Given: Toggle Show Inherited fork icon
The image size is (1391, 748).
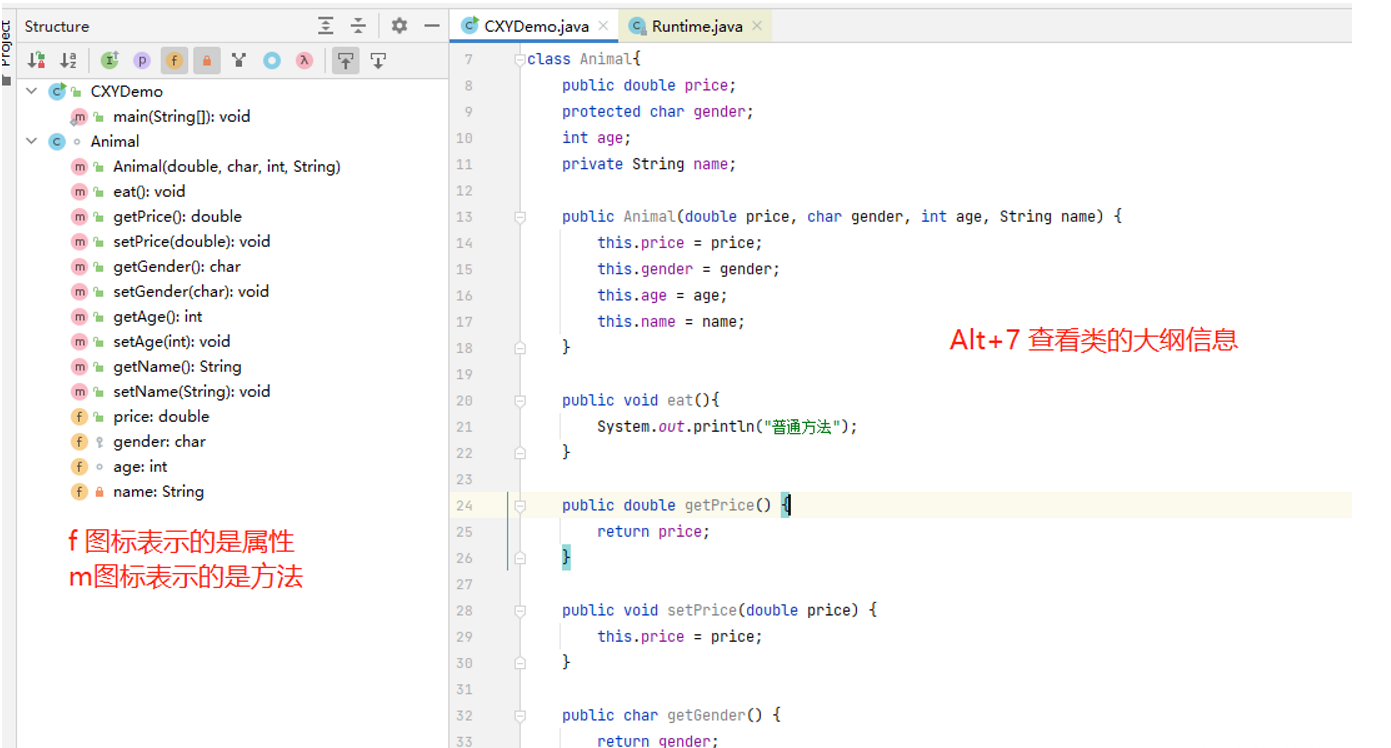Looking at the screenshot, I should click(x=239, y=61).
